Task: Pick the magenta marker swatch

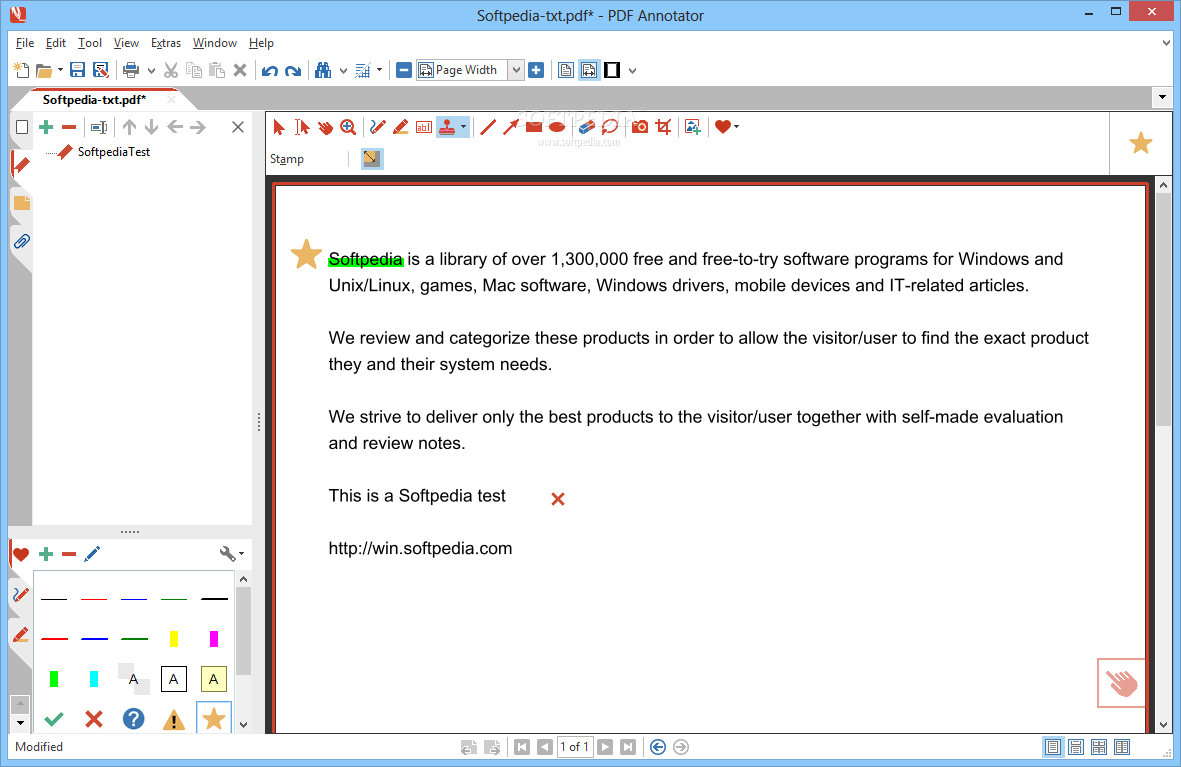Action: [x=214, y=639]
